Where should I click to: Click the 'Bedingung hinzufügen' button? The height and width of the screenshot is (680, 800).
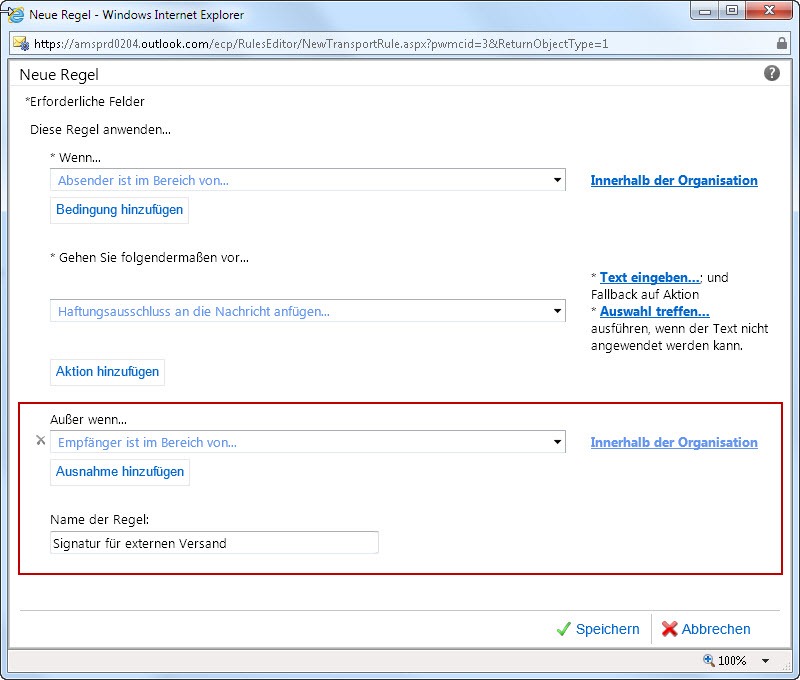pyautogui.click(x=119, y=210)
